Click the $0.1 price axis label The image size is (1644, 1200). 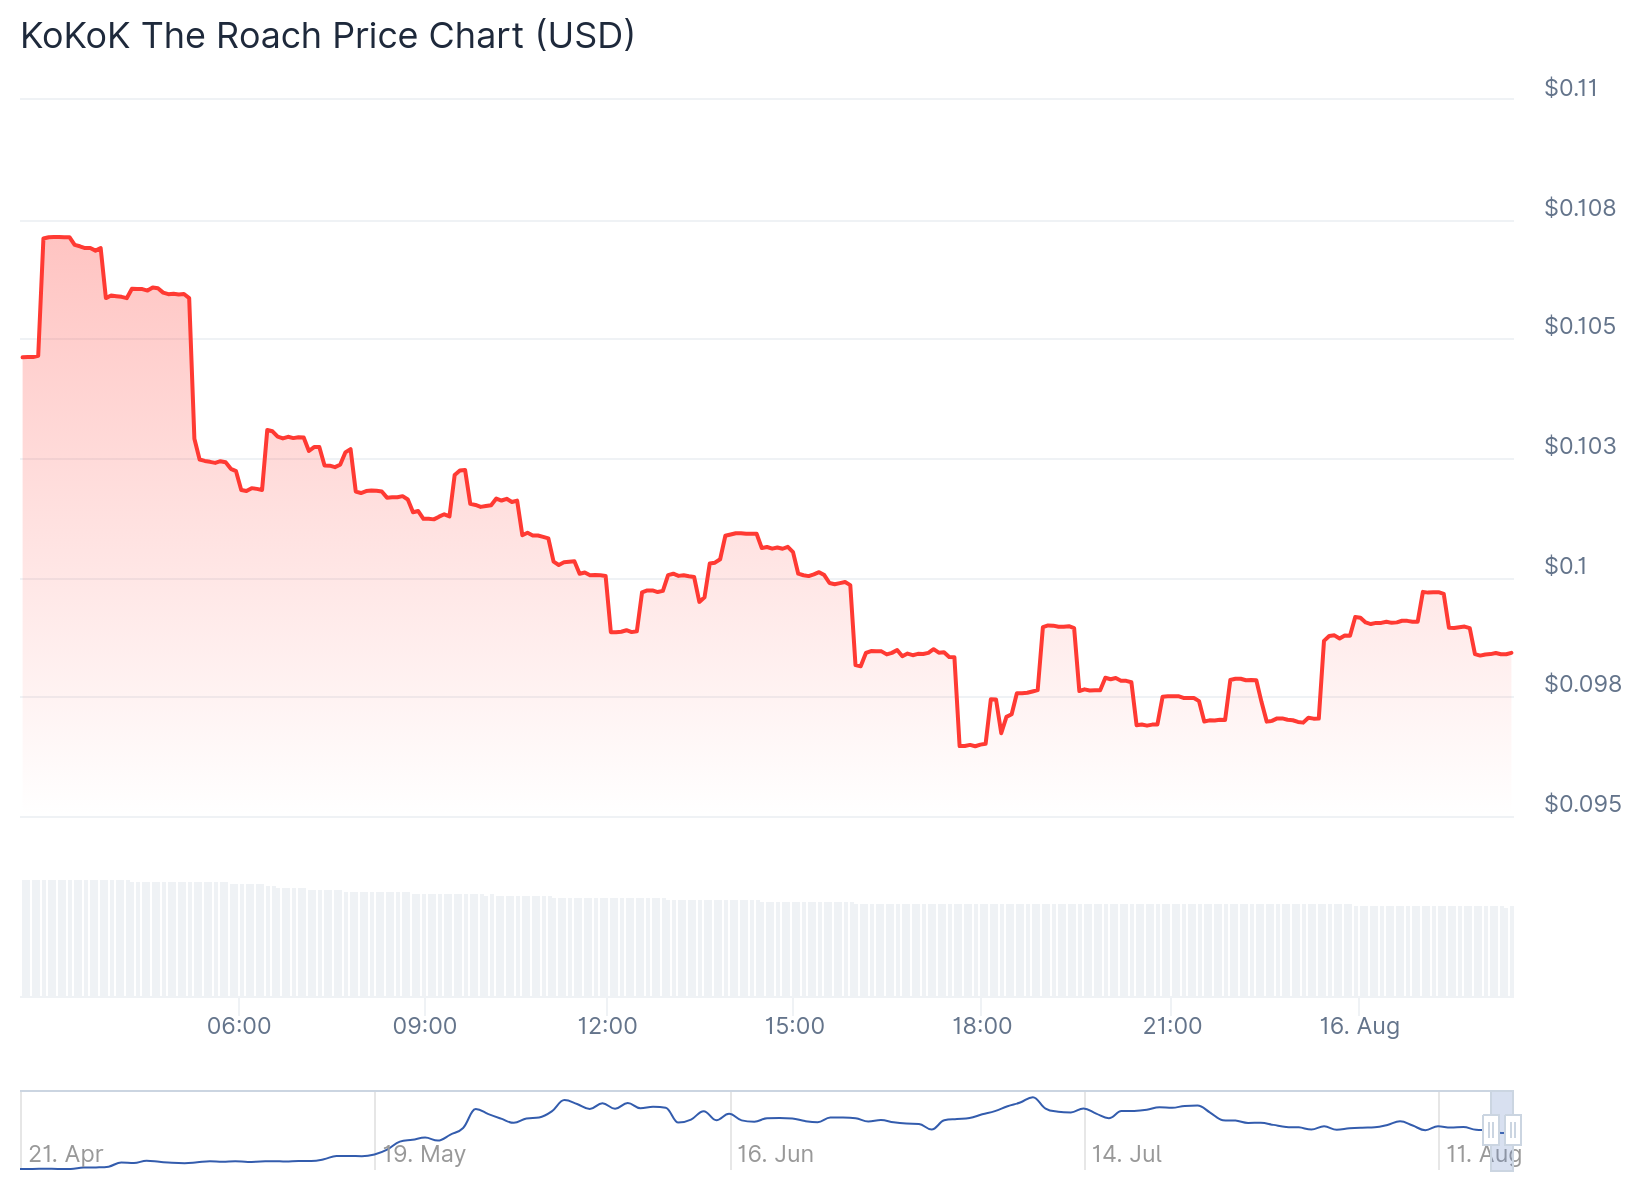(1565, 566)
